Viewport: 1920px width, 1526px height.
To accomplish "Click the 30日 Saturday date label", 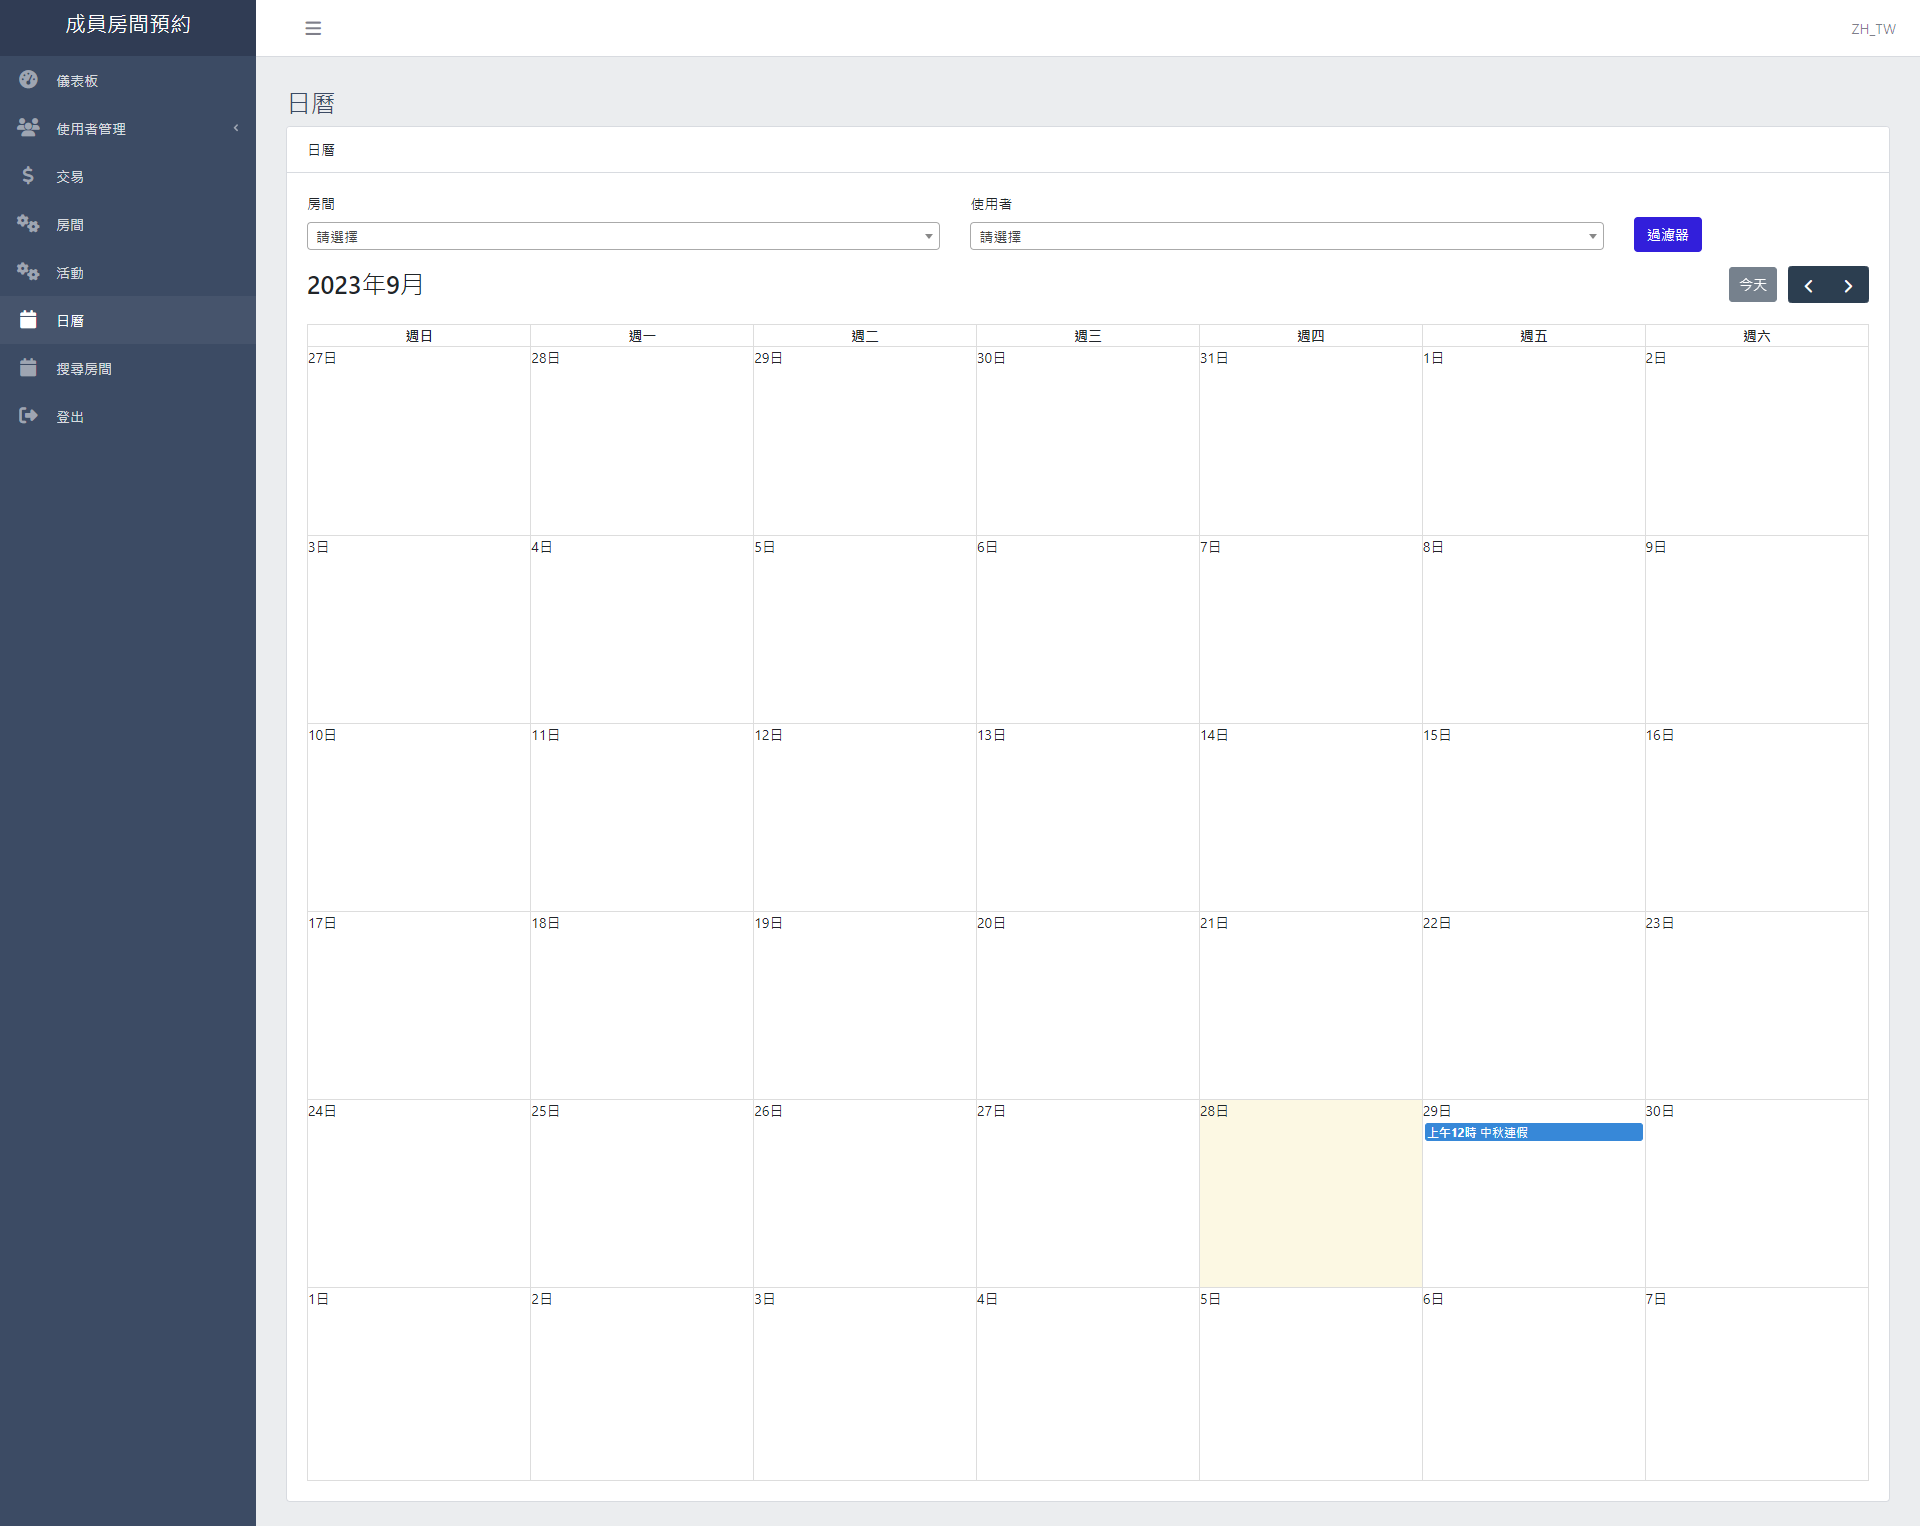I will coord(1659,1111).
